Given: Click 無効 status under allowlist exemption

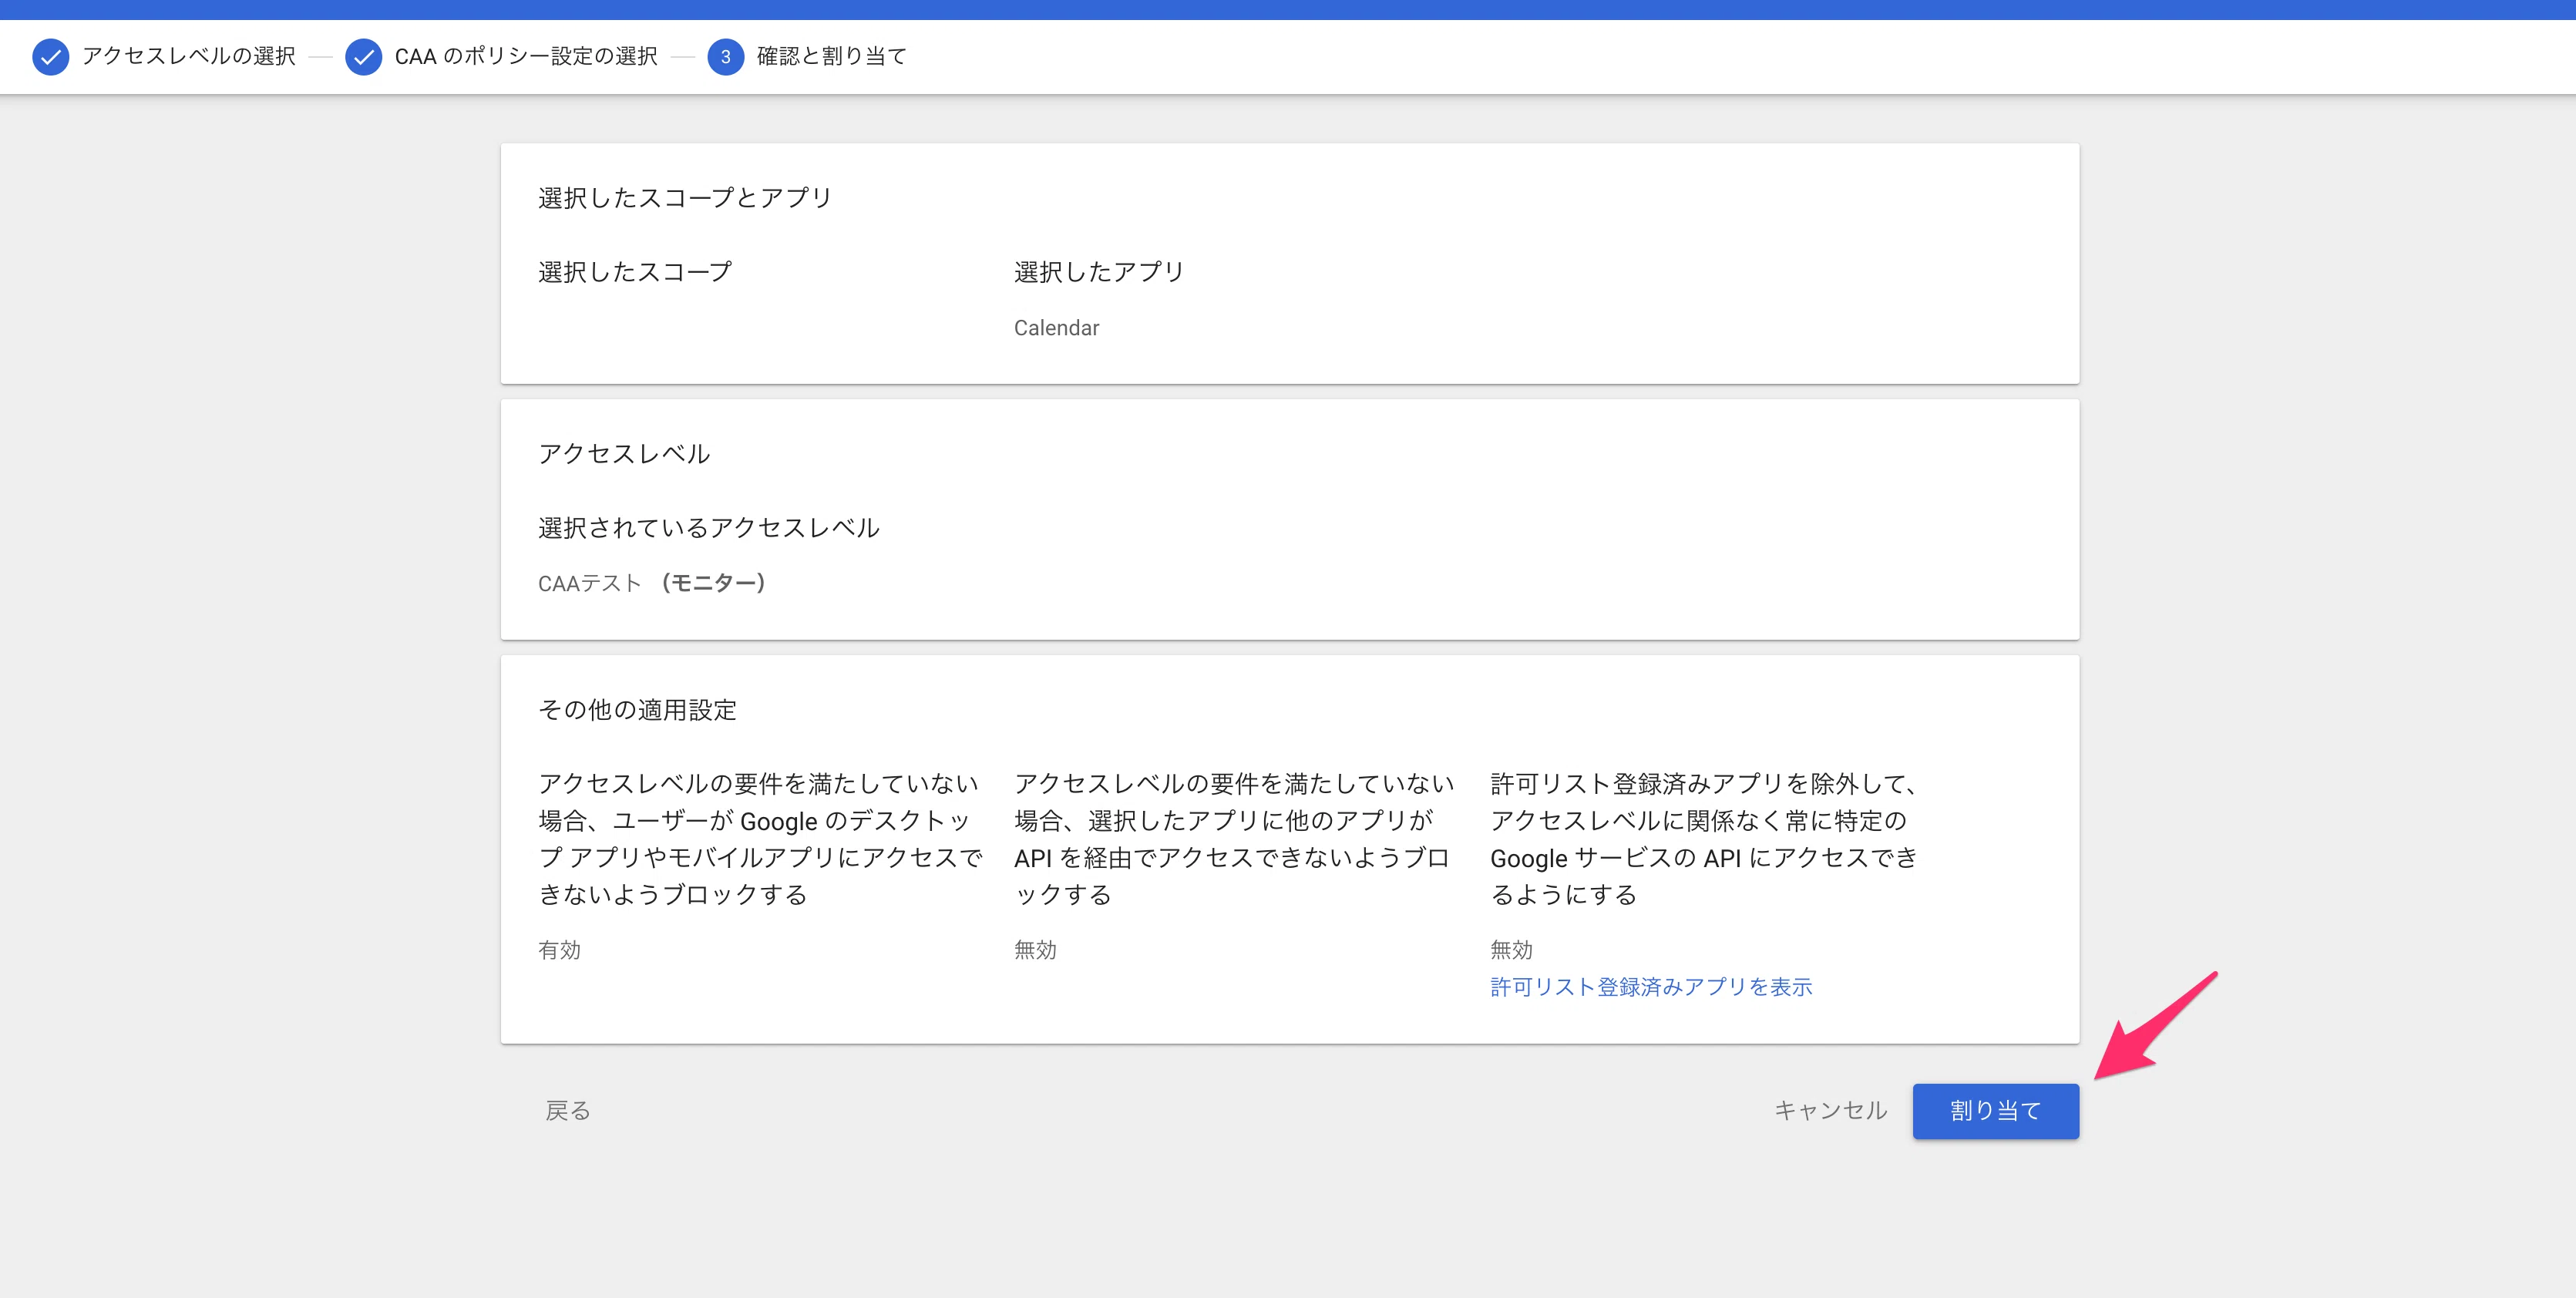Looking at the screenshot, I should point(1511,950).
